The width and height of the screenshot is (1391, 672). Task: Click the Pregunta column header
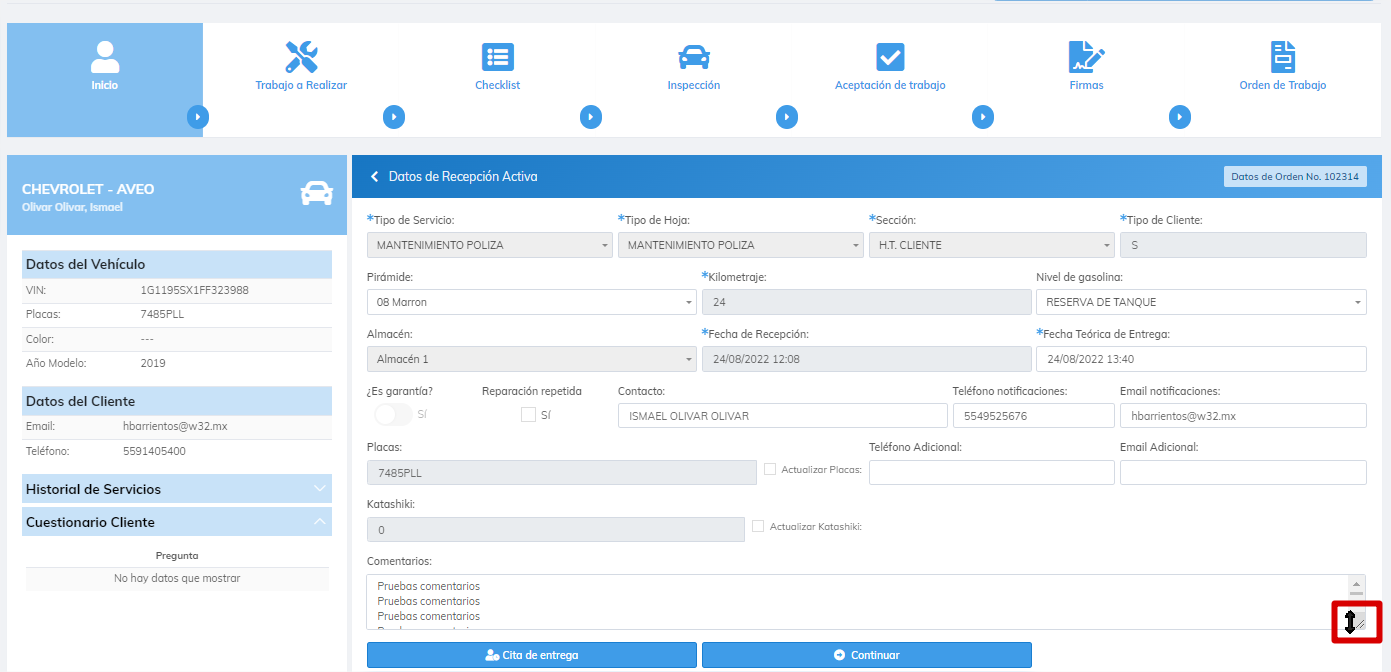(177, 555)
